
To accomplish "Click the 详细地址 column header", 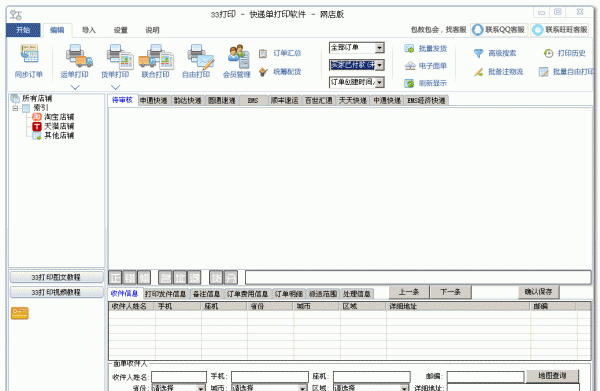I will [458, 306].
